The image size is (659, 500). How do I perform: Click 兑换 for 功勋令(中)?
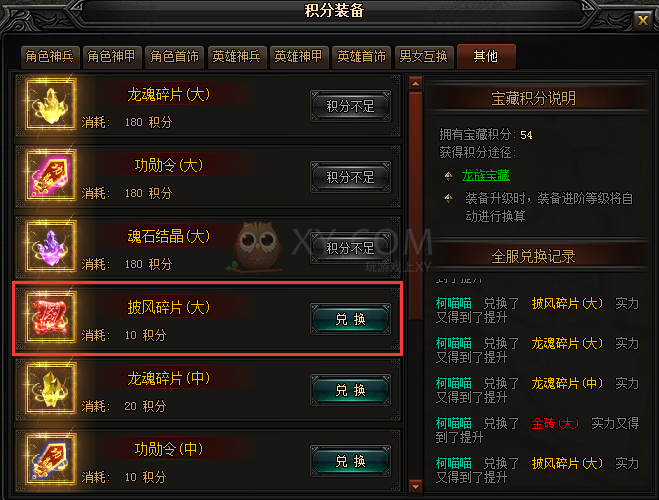click(x=351, y=461)
